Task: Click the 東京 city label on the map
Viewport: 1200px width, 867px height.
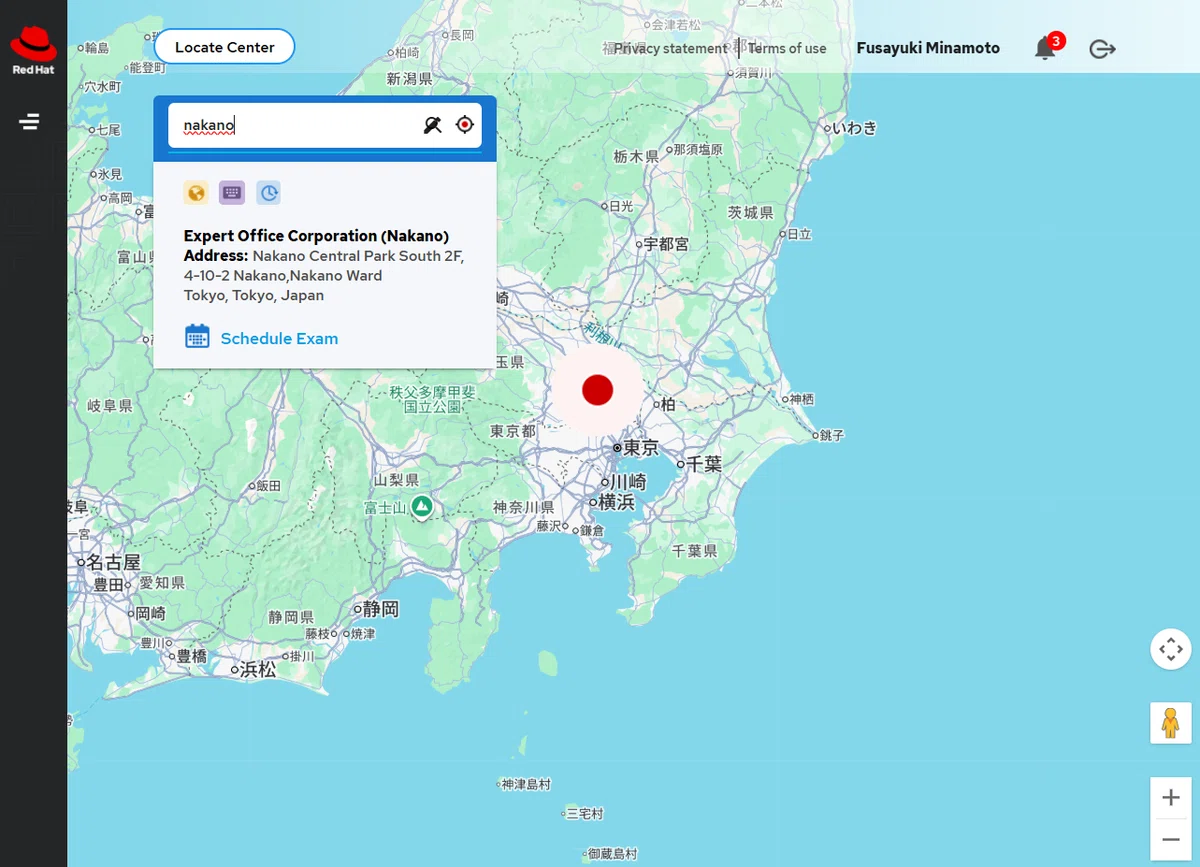Action: pyautogui.click(x=641, y=448)
